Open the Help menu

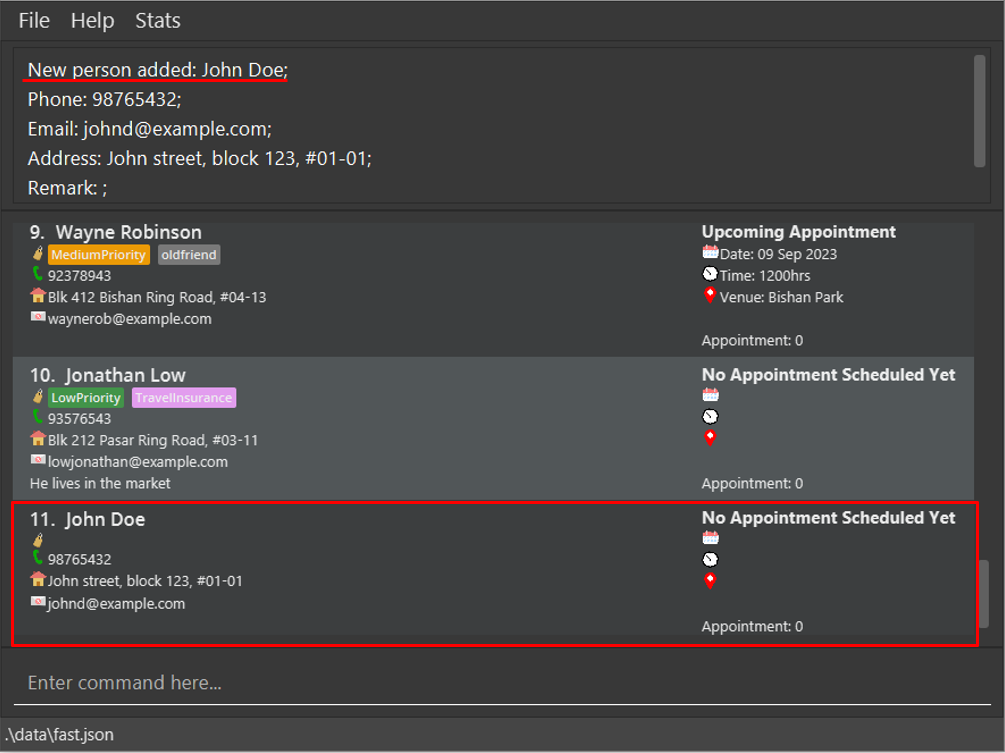click(92, 21)
